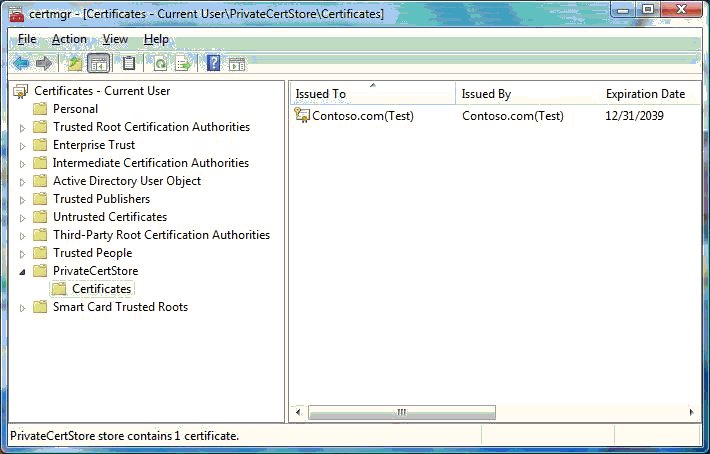This screenshot has height=454, width=710.
Task: Click the 12/31/2039 expiration date cell
Action: point(634,116)
